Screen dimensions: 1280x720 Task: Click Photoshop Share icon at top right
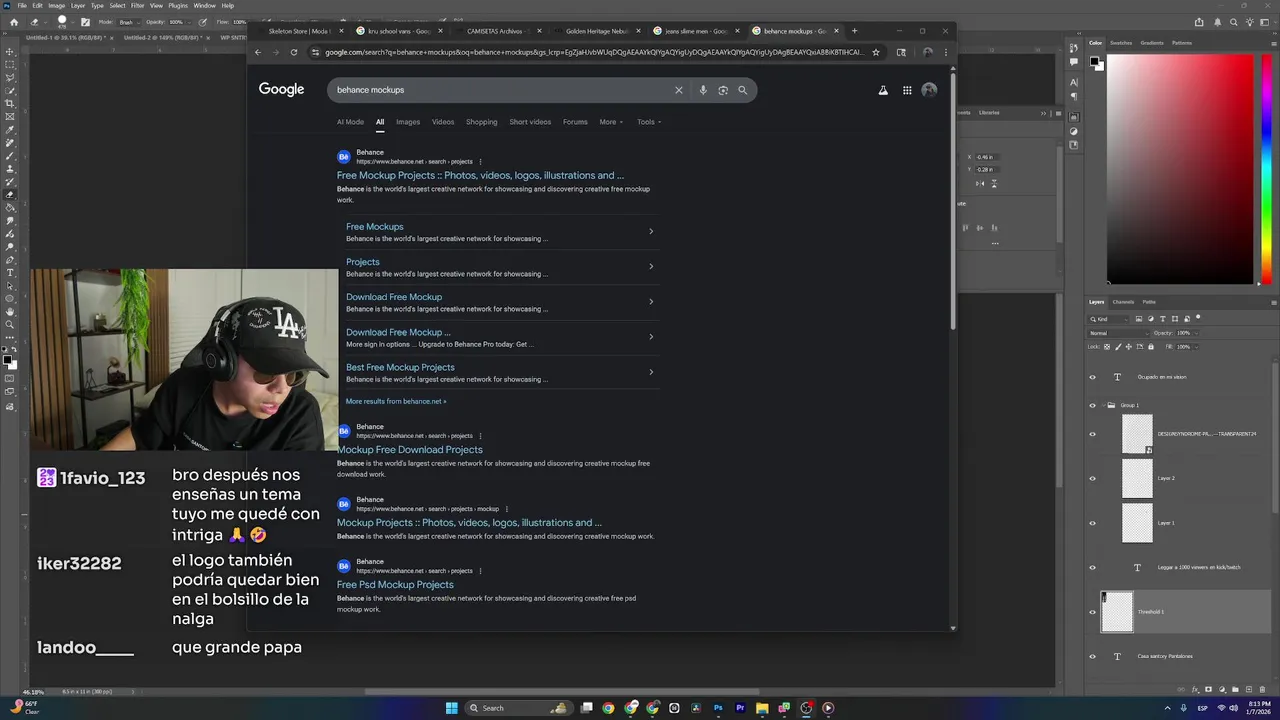pos(1198,21)
